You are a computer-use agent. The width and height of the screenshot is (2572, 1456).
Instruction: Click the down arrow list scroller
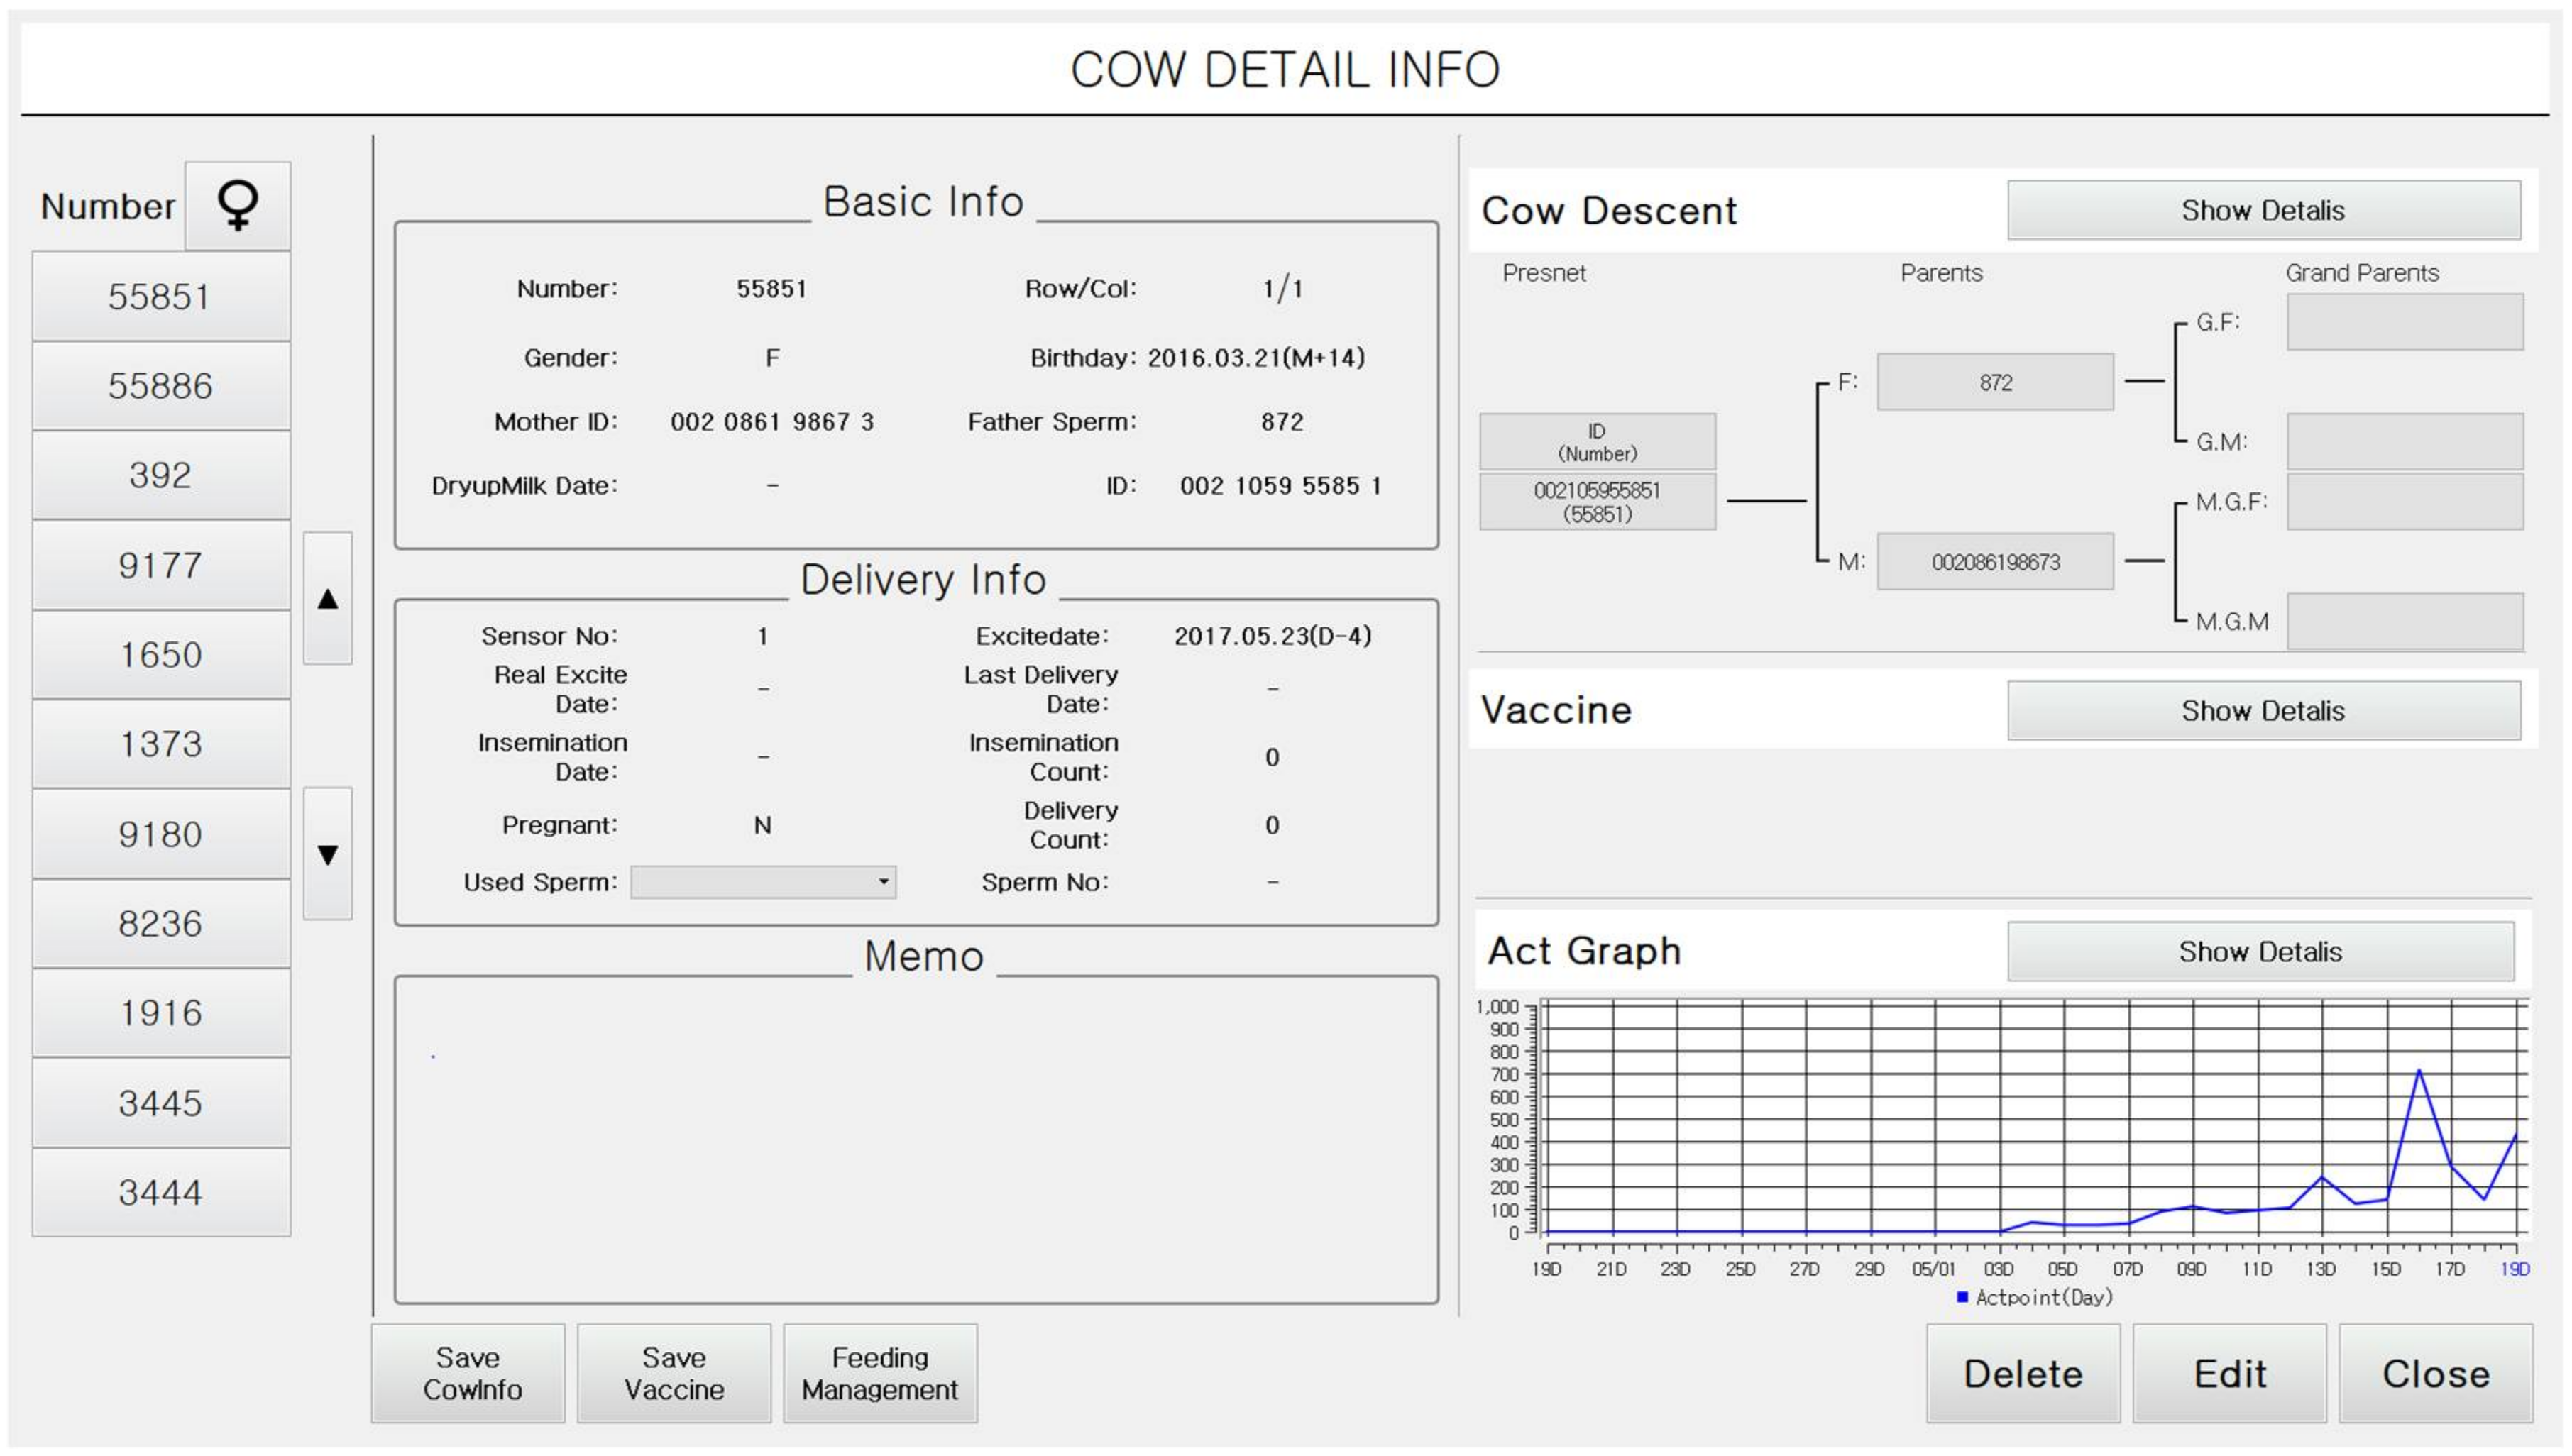click(x=328, y=854)
